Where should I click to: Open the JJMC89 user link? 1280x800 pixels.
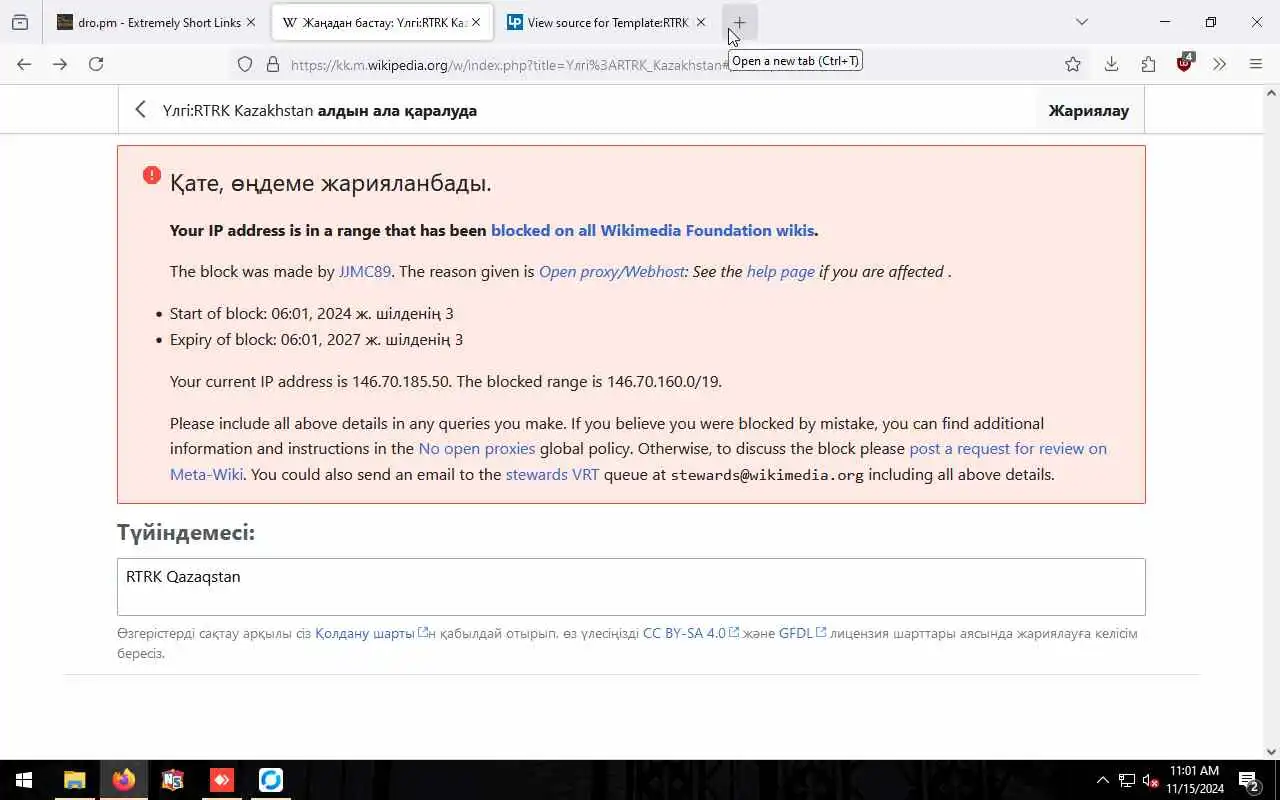point(365,271)
